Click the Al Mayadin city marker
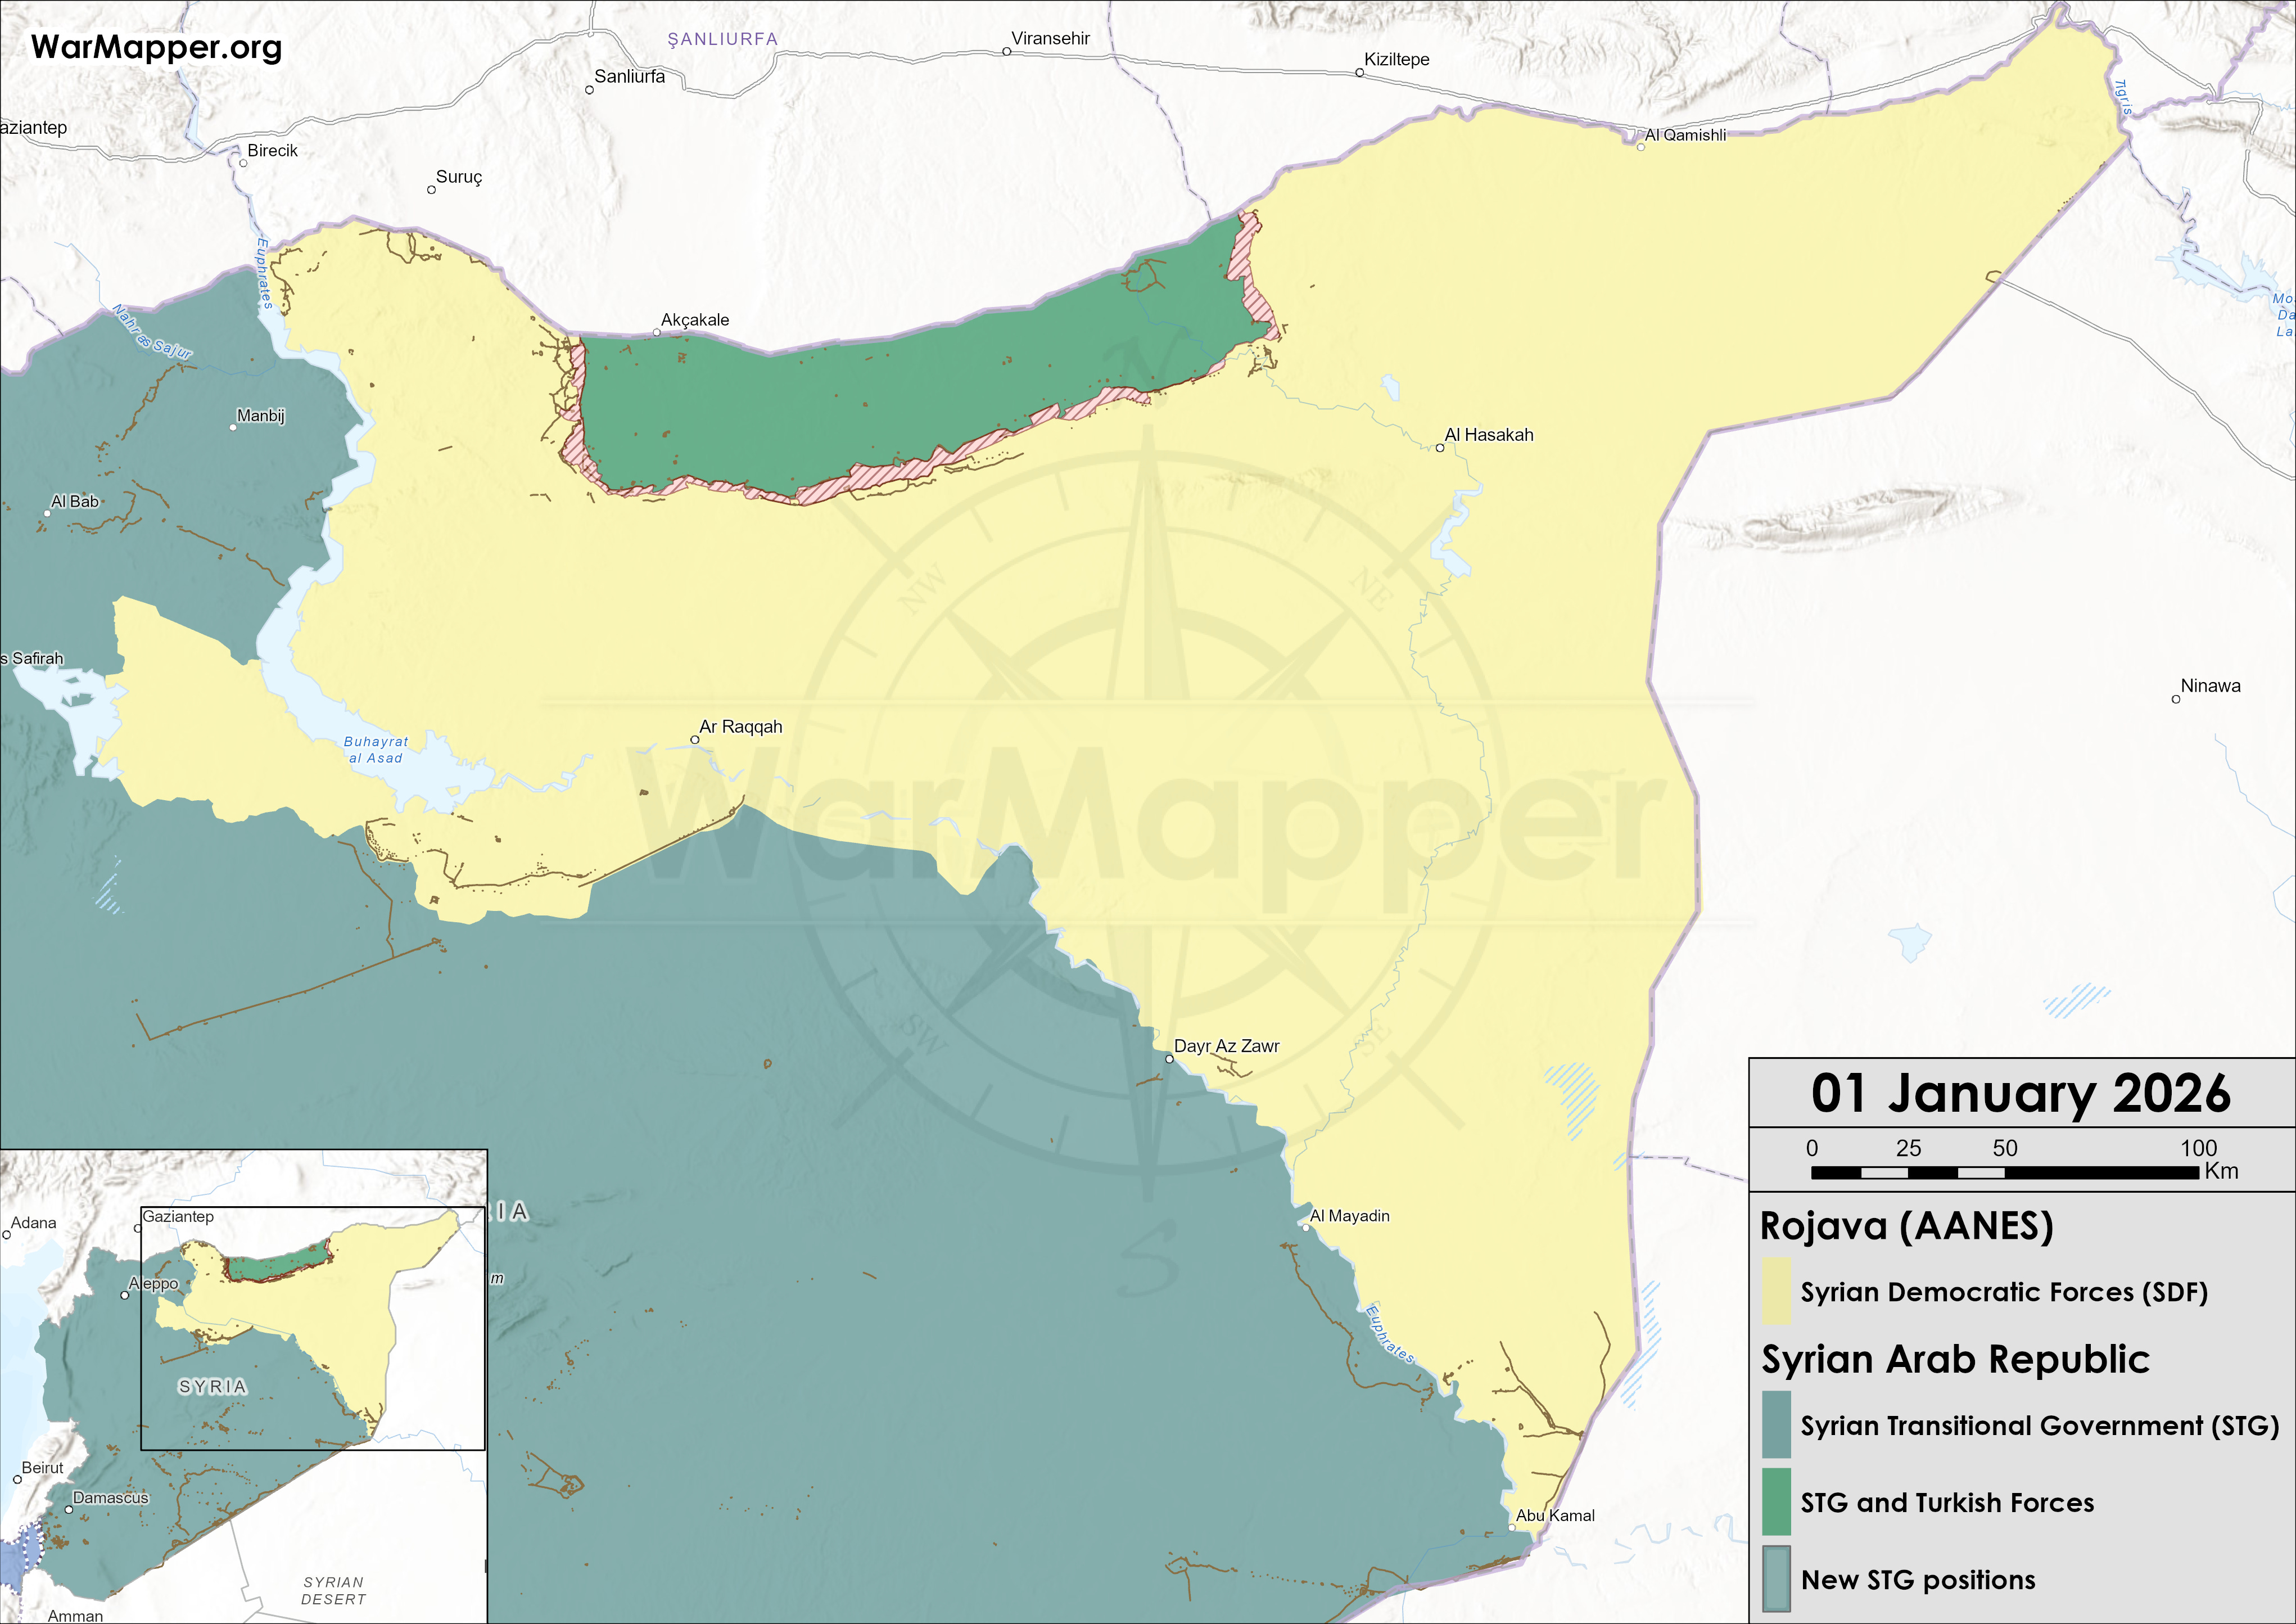This screenshot has width=2296, height=1624. [x=1306, y=1228]
